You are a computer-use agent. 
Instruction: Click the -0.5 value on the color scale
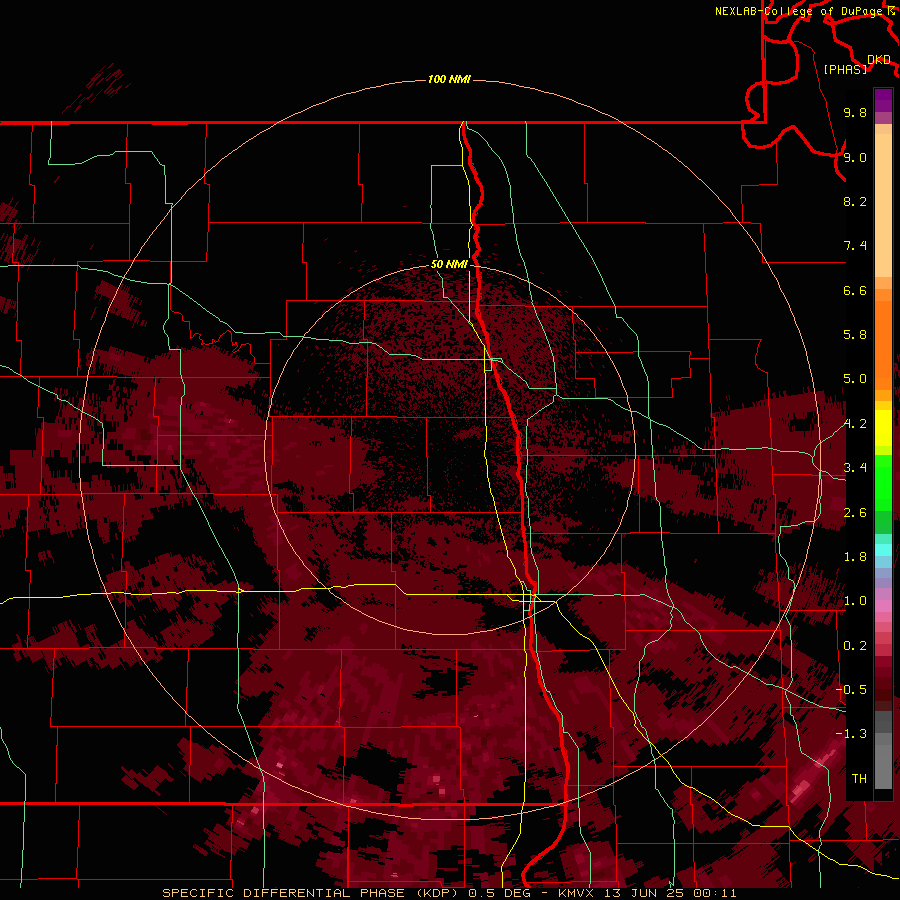click(852, 690)
